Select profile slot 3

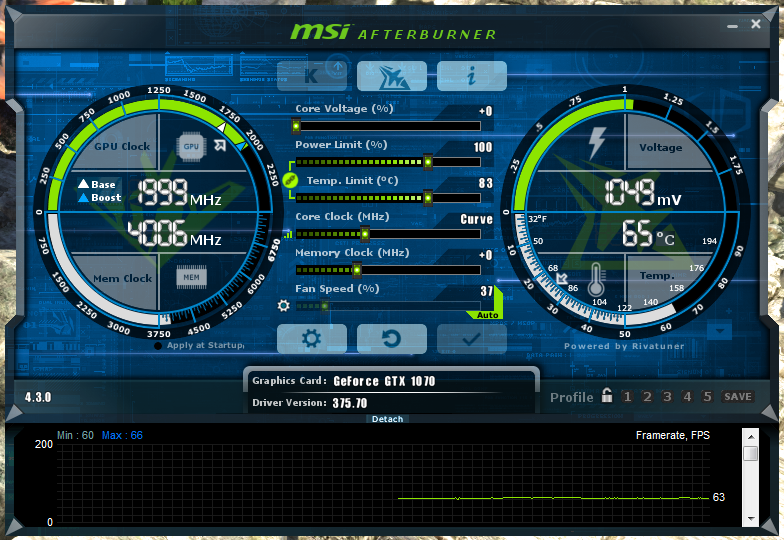[668, 396]
